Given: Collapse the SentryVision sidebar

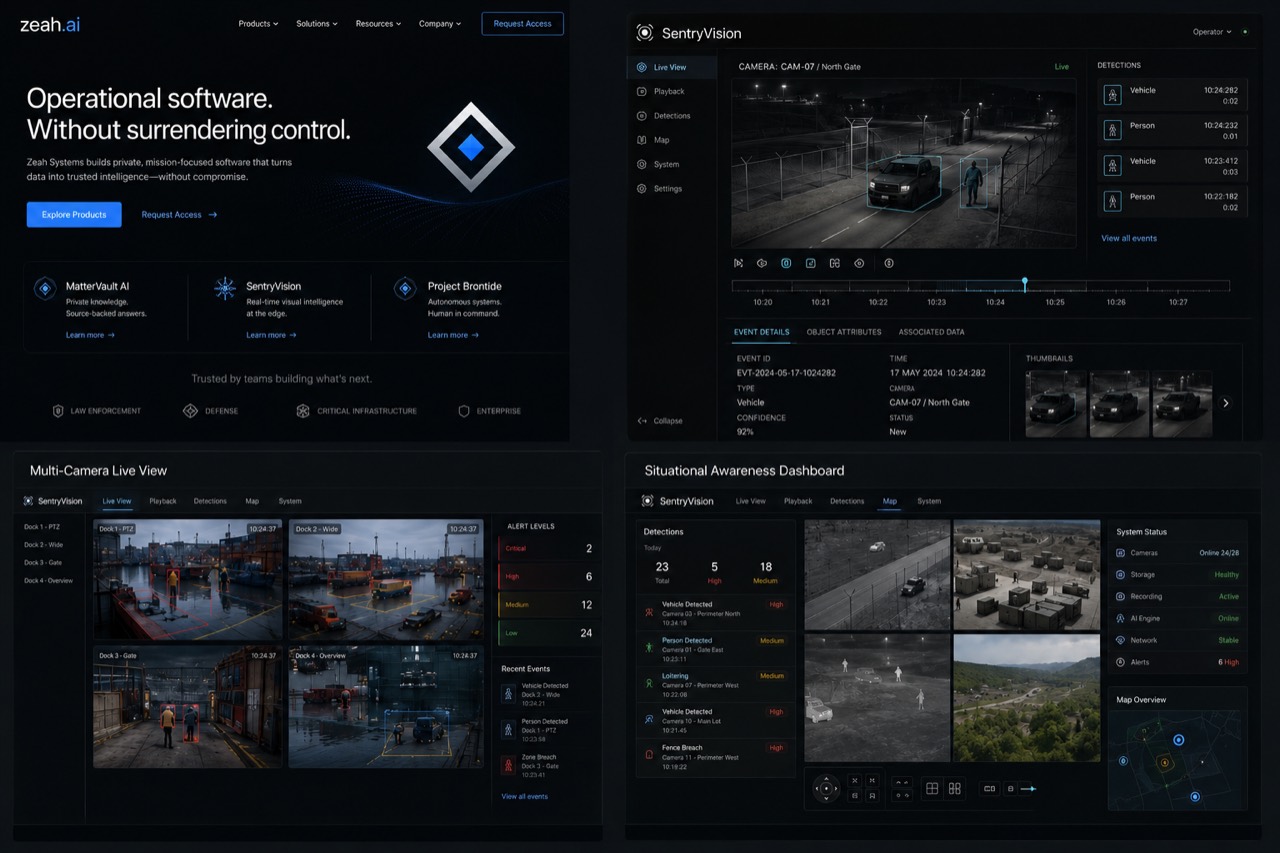Looking at the screenshot, I should 660,421.
